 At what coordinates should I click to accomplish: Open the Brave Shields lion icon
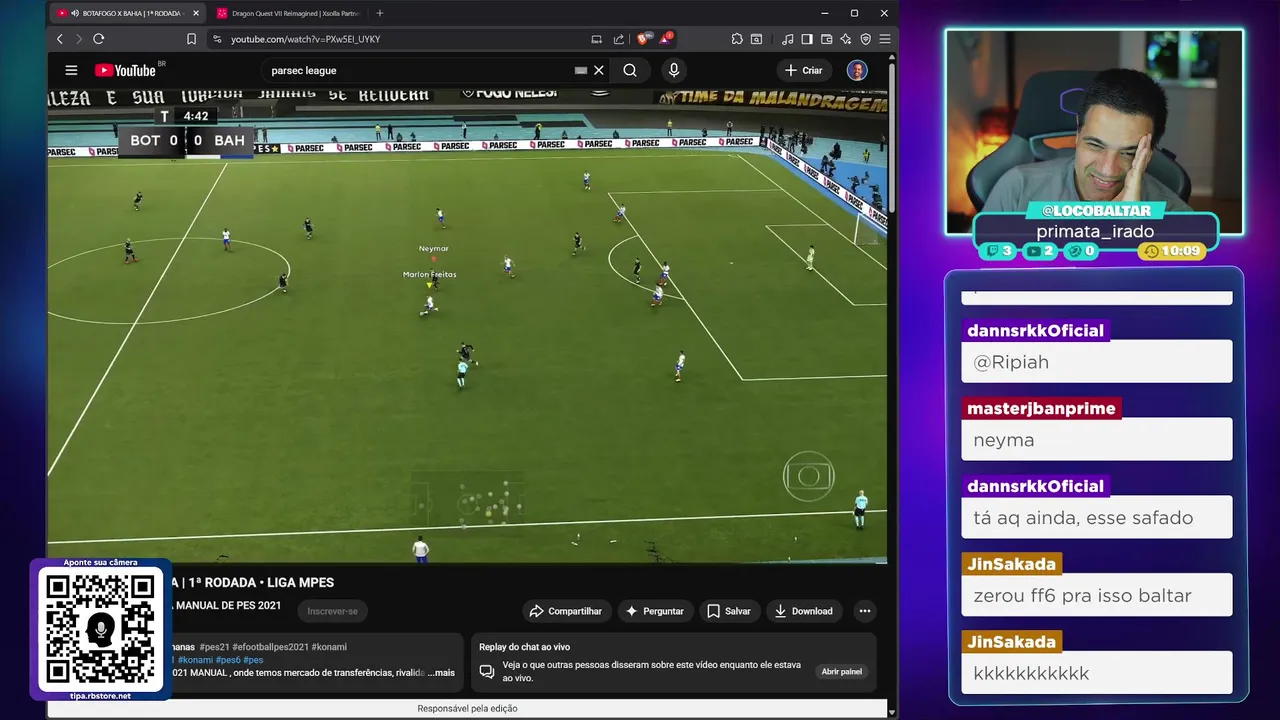click(644, 39)
